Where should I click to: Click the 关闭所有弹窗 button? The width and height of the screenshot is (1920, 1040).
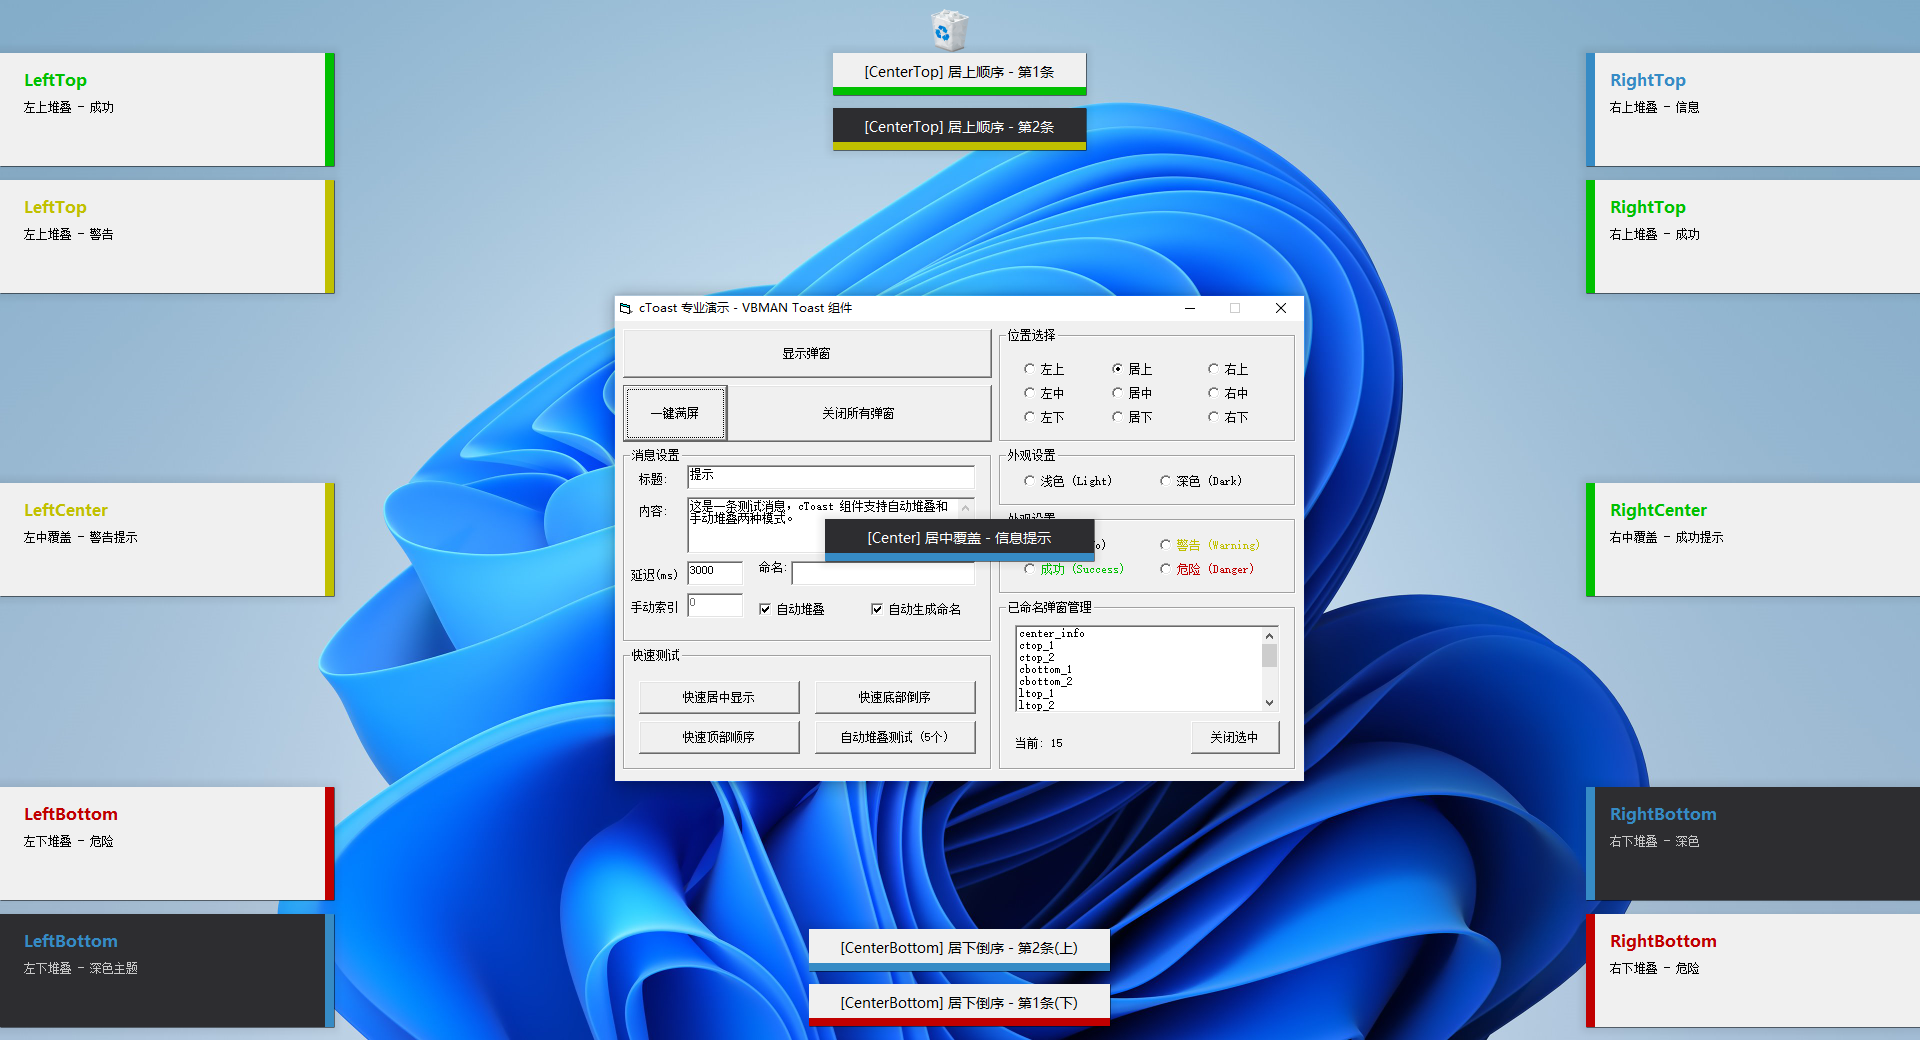coord(858,413)
